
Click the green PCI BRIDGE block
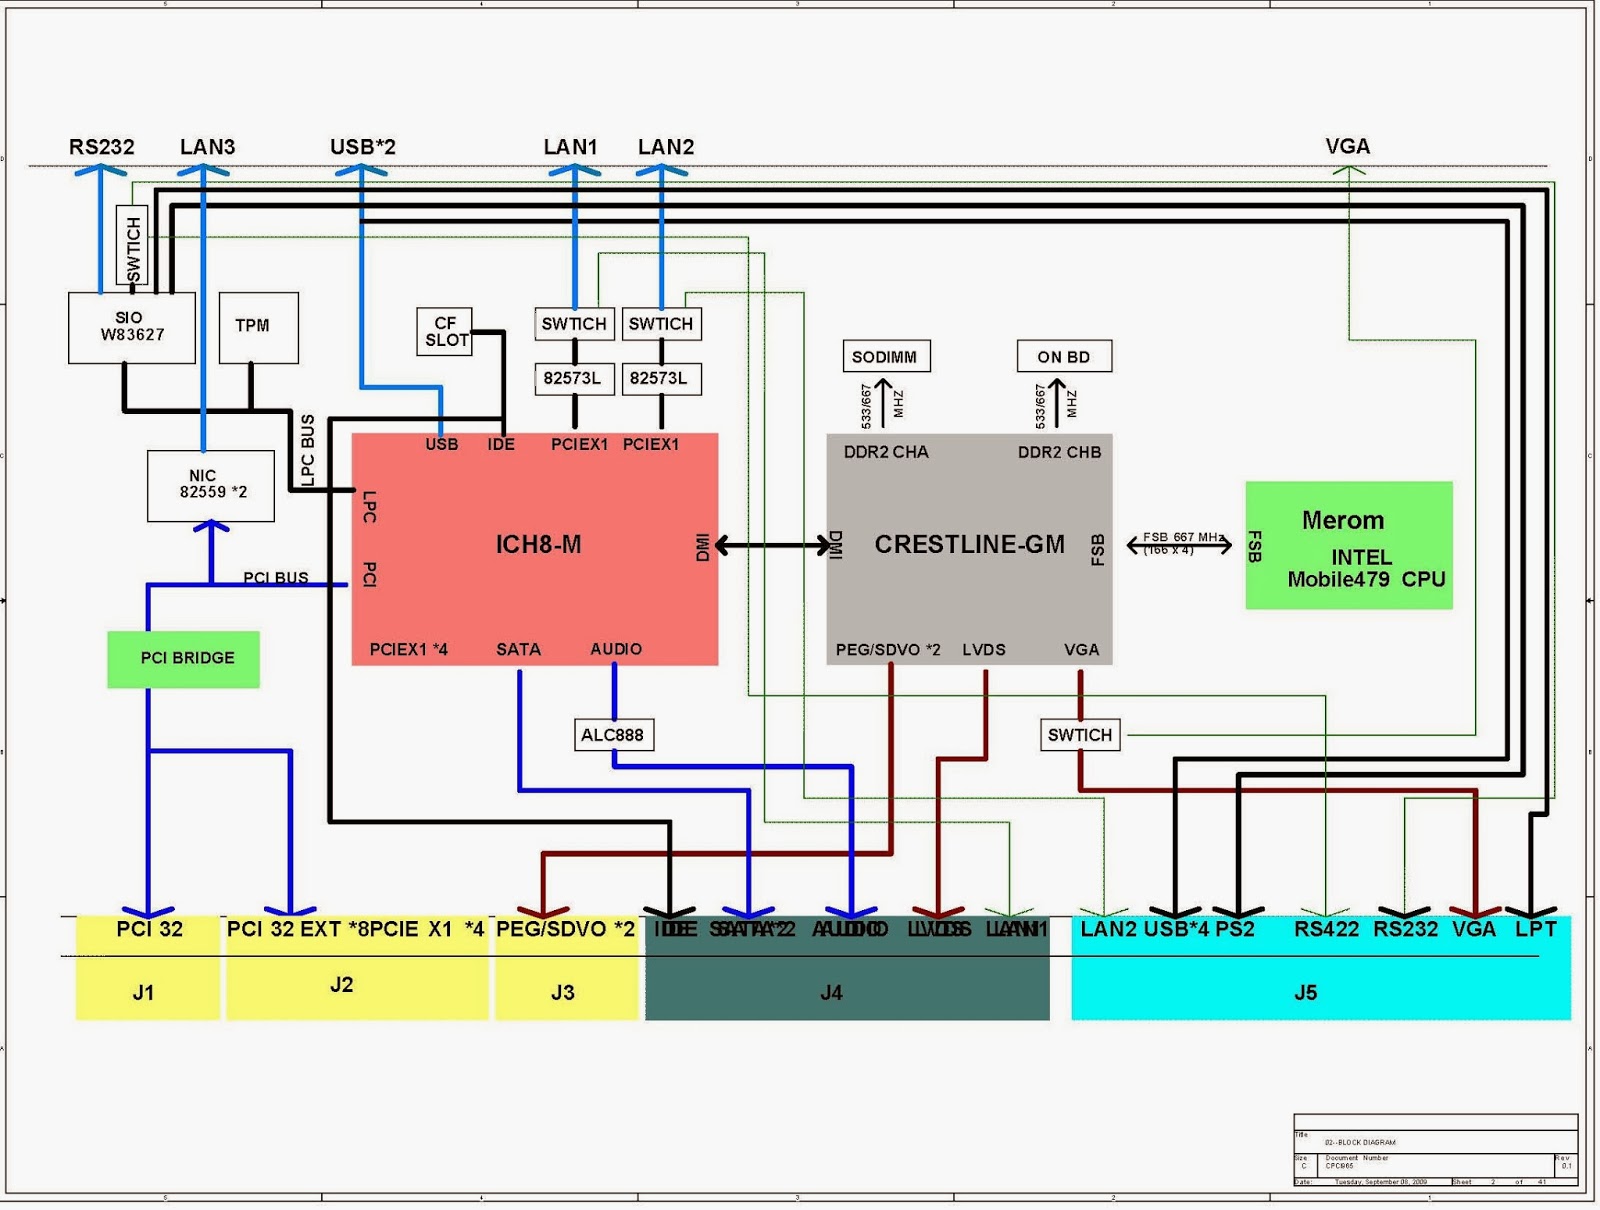pos(184,658)
